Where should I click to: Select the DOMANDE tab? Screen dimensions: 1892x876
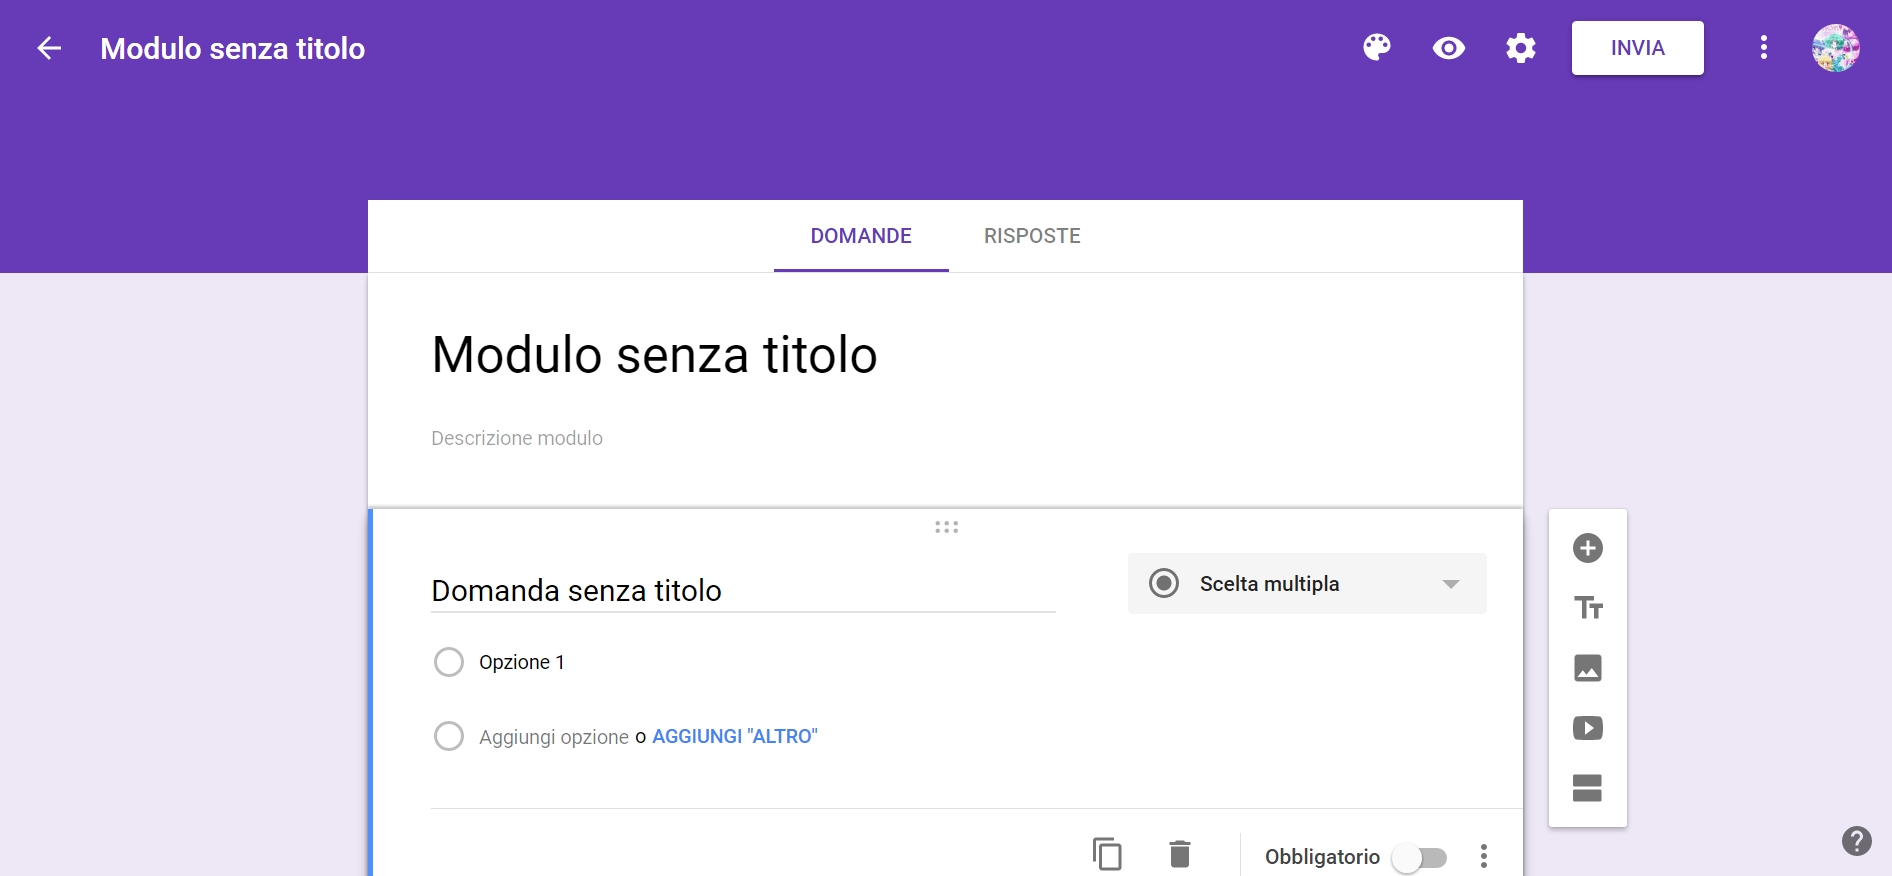(861, 236)
